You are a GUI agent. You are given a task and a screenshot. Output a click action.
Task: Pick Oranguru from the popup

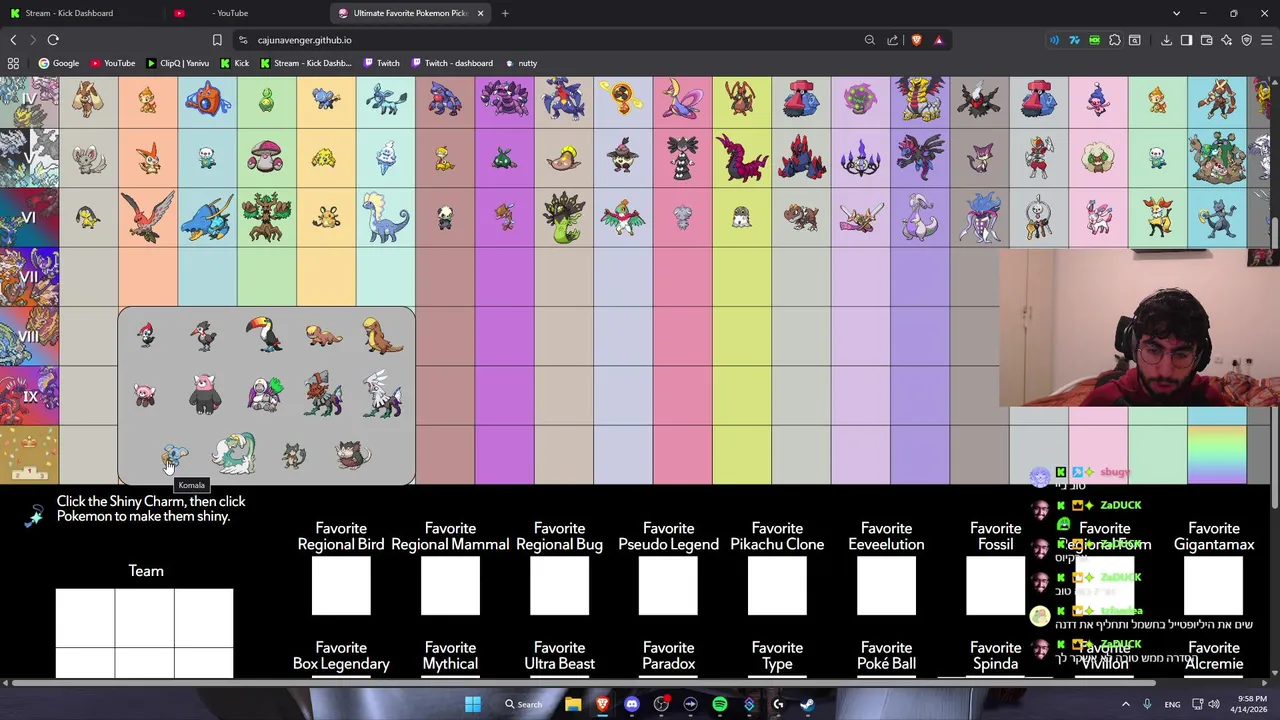265,395
